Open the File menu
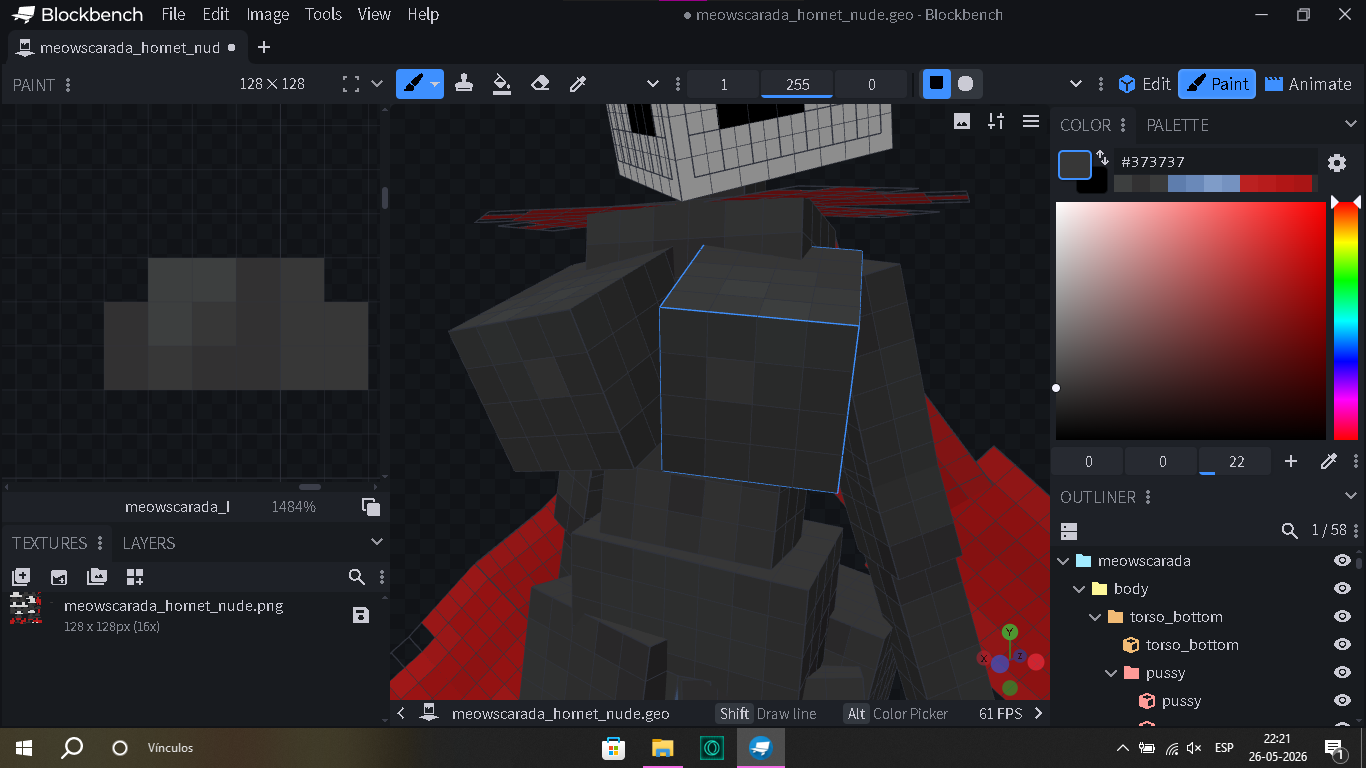This screenshot has width=1366, height=768. (x=173, y=15)
